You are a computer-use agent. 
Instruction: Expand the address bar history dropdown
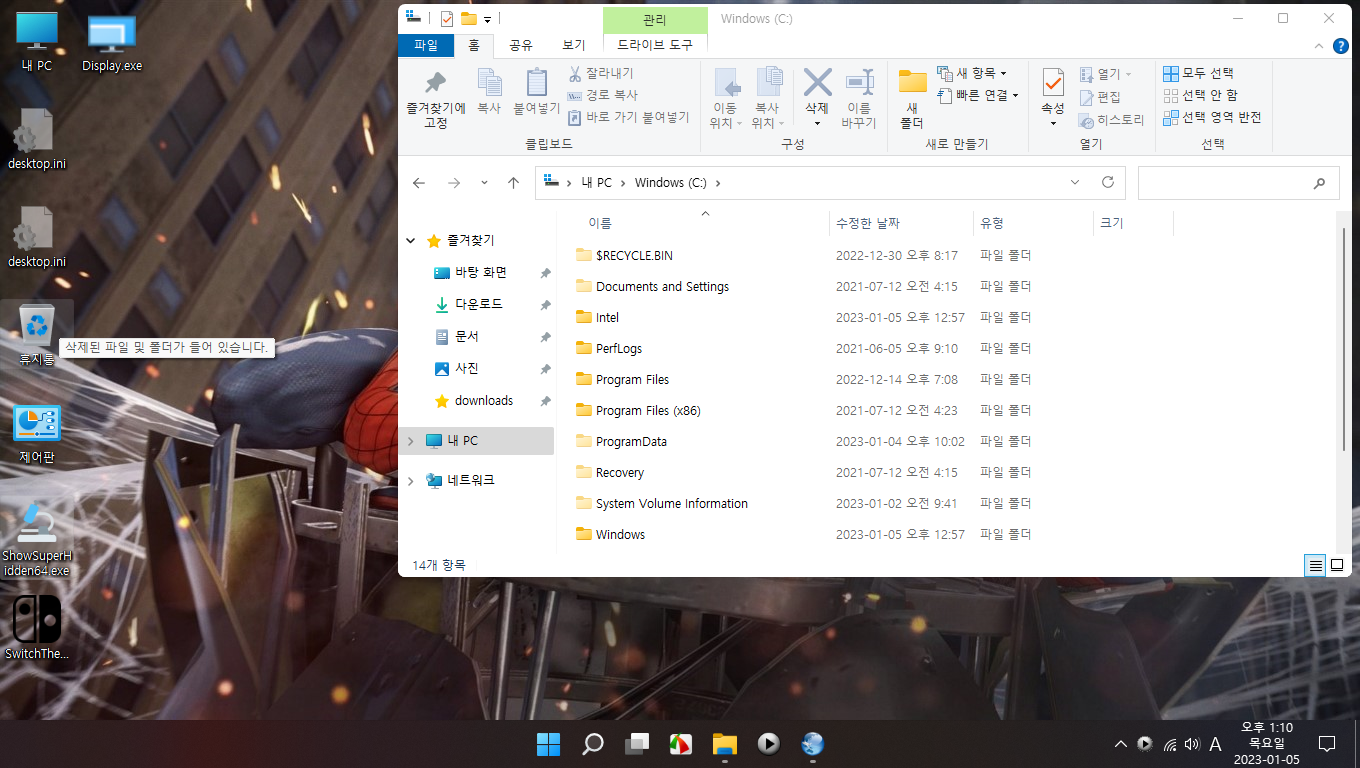tap(1075, 183)
